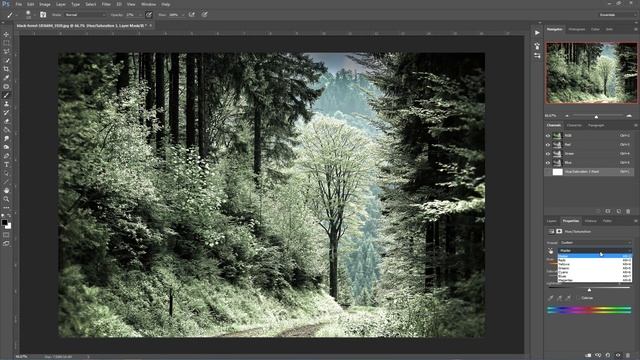Image resolution: width=640 pixels, height=360 pixels.
Task: Select the Rectangular Marquee tool
Action: [6, 43]
